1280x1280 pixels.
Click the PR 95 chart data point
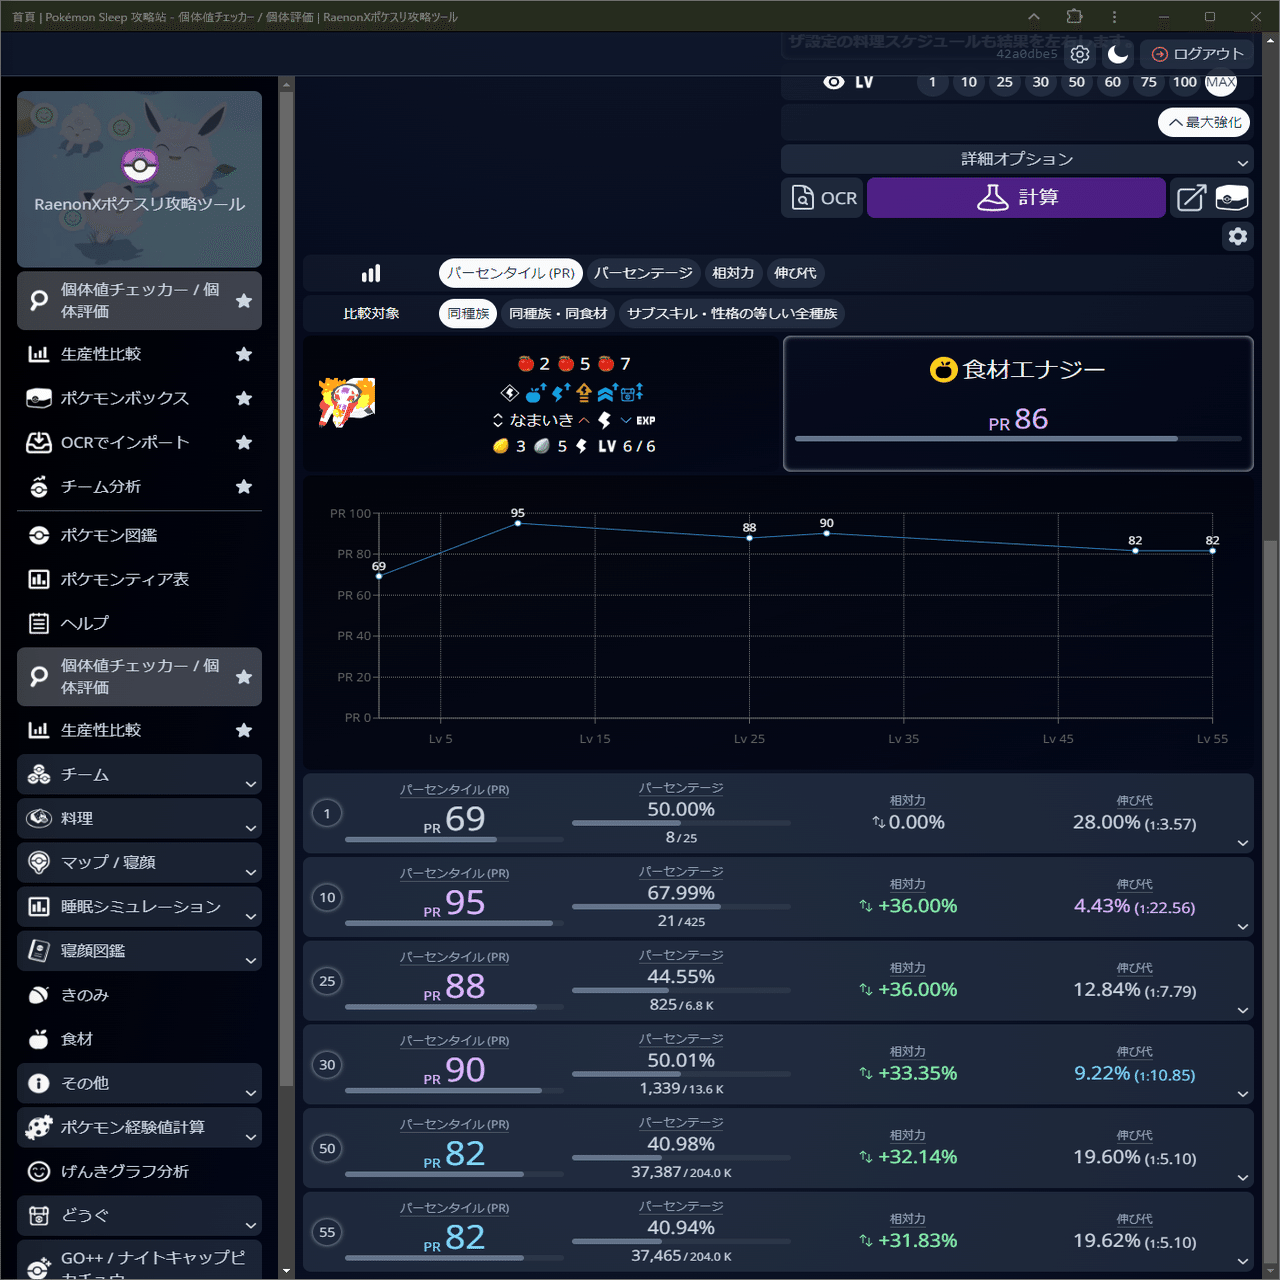[518, 523]
